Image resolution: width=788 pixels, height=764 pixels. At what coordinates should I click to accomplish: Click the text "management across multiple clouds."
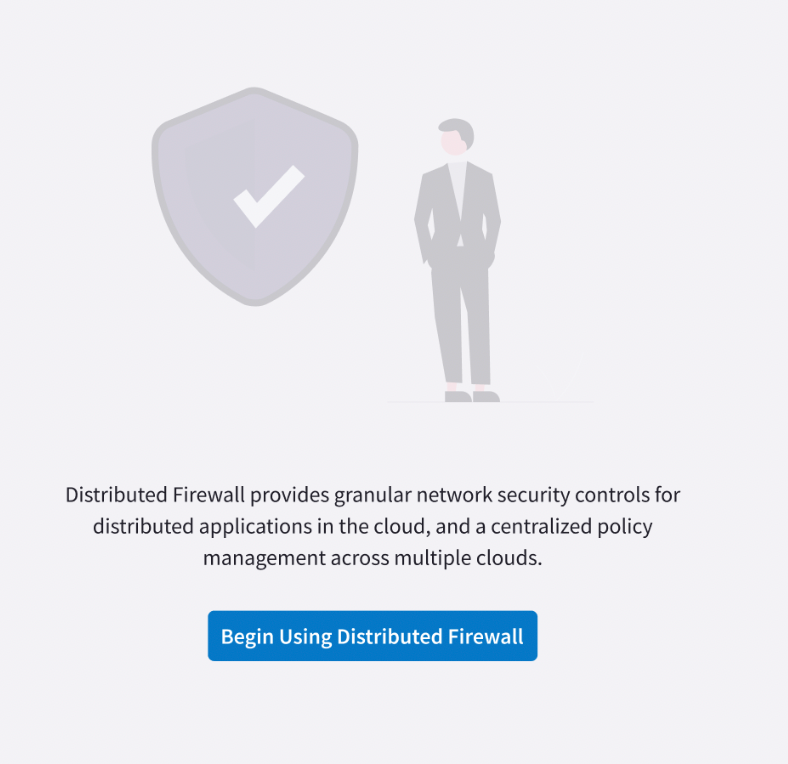pyautogui.click(x=372, y=558)
